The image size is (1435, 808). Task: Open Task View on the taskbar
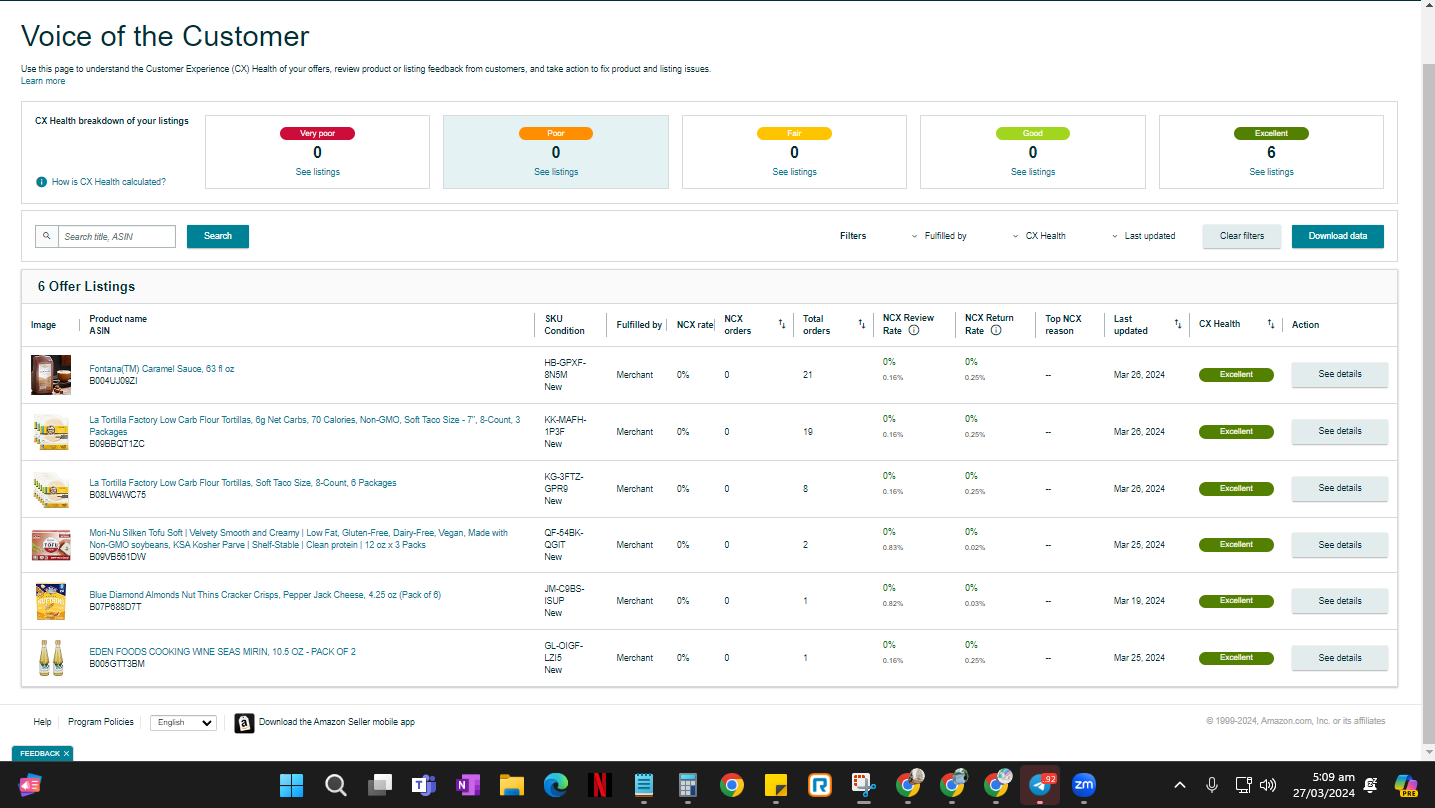380,785
